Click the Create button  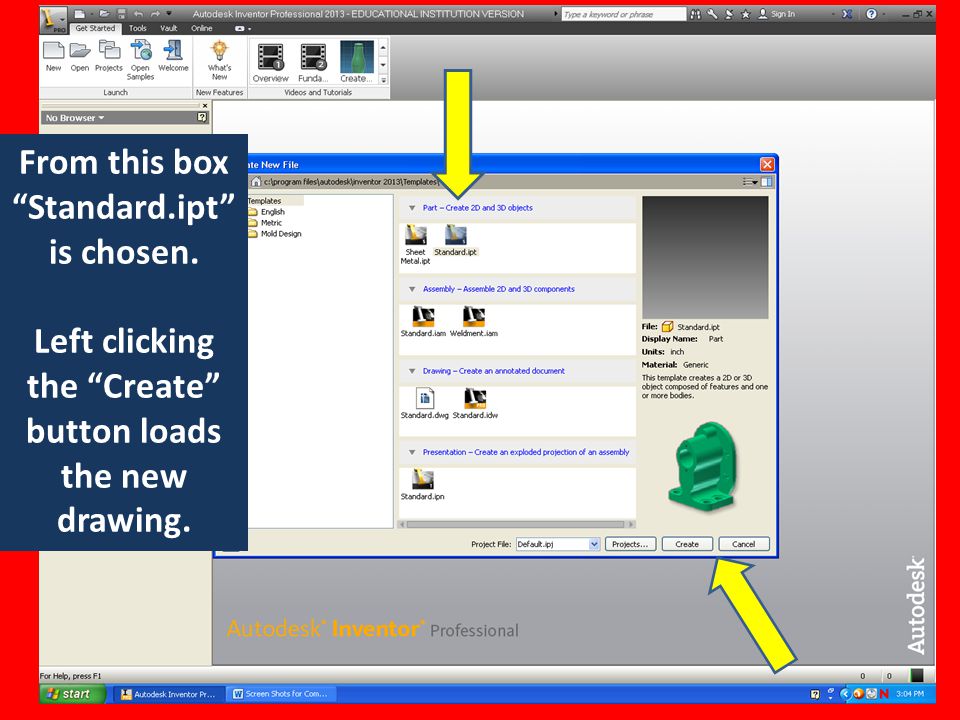click(x=687, y=544)
